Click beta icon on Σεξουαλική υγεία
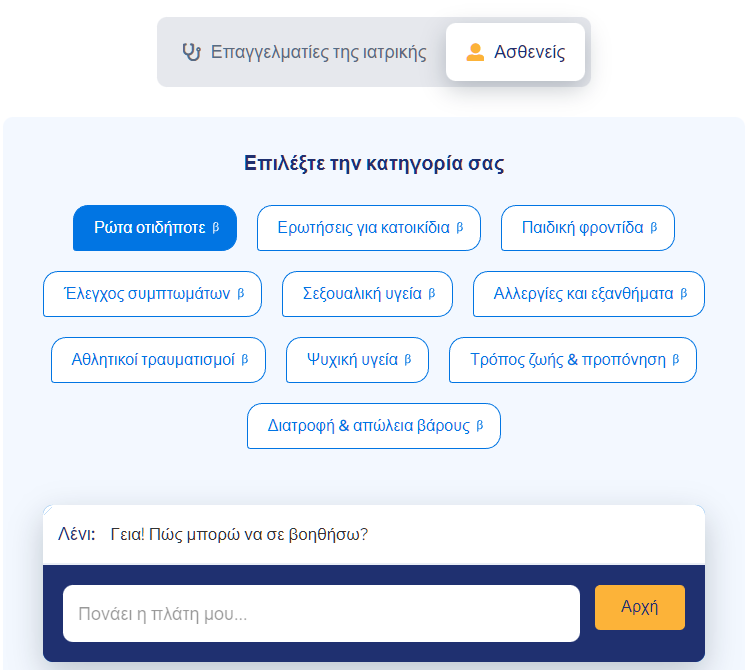Image resolution: width=750 pixels, height=670 pixels. pyautogui.click(x=432, y=294)
